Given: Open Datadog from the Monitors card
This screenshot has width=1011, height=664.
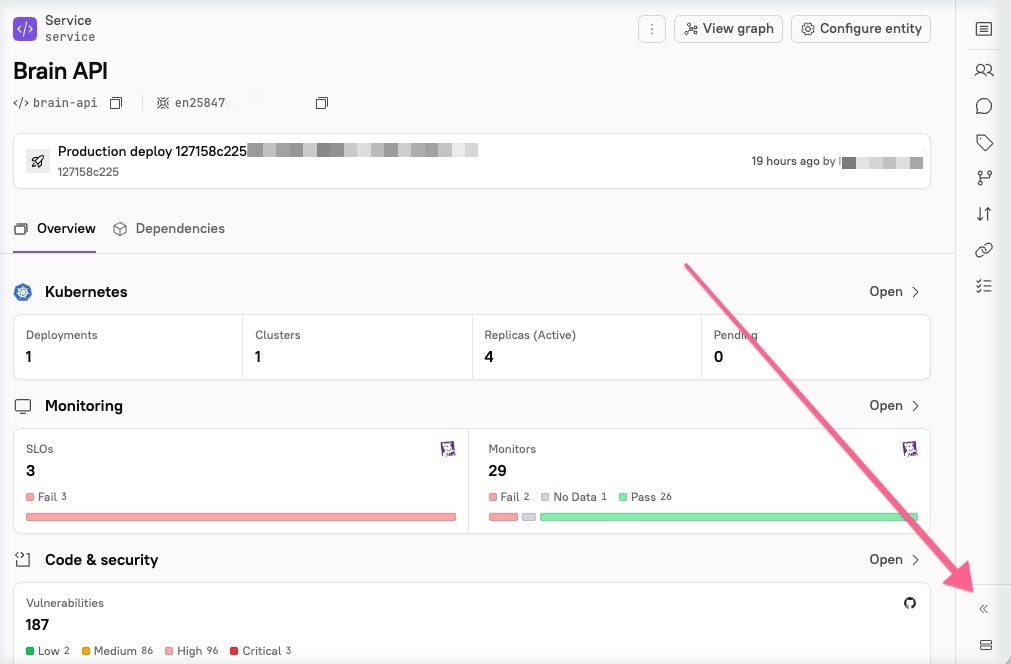Looking at the screenshot, I should (x=910, y=448).
